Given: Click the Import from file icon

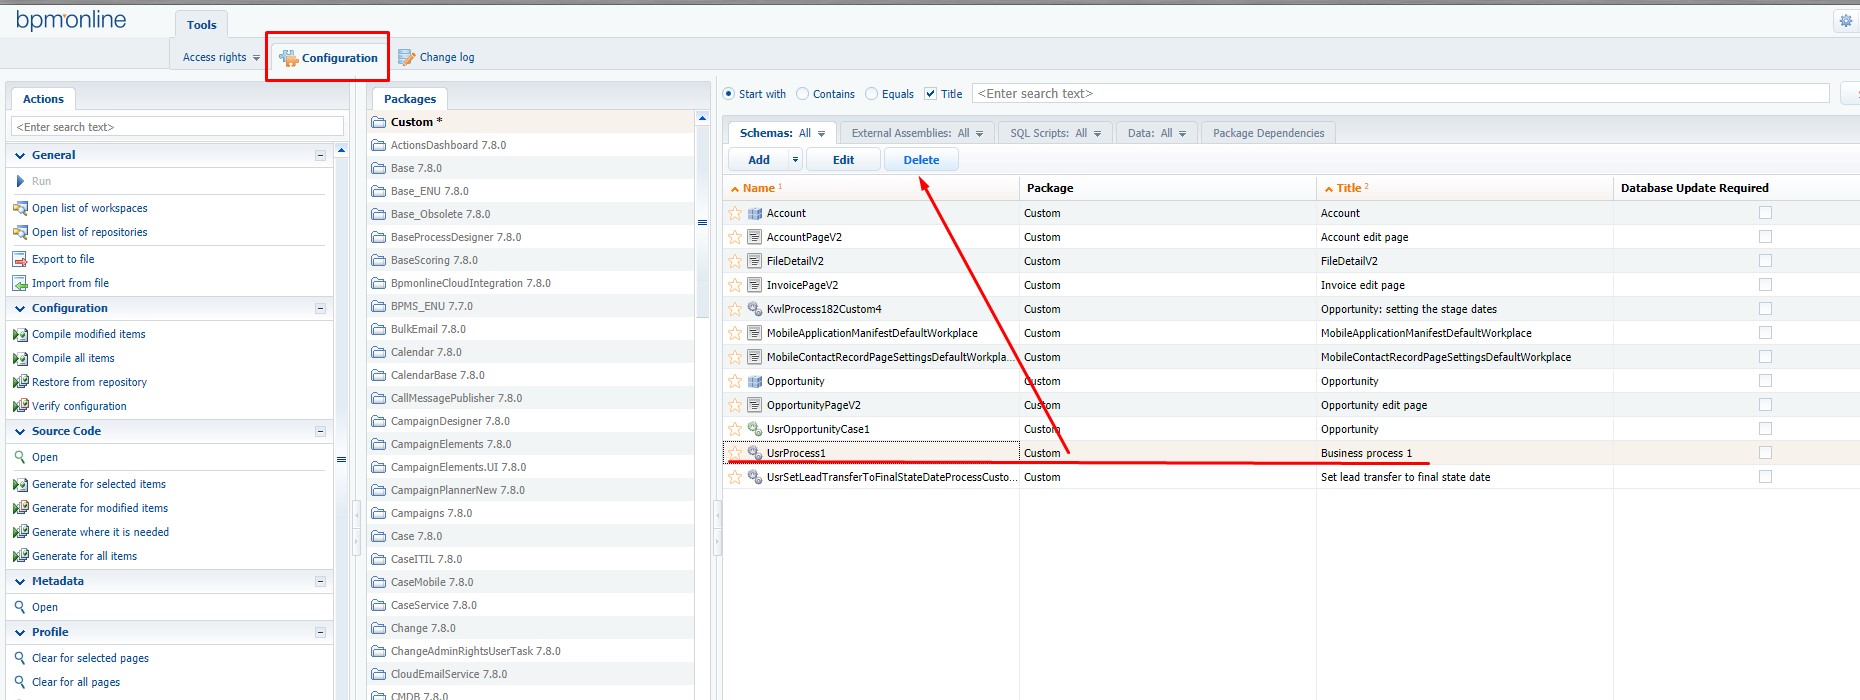Looking at the screenshot, I should click(x=20, y=283).
